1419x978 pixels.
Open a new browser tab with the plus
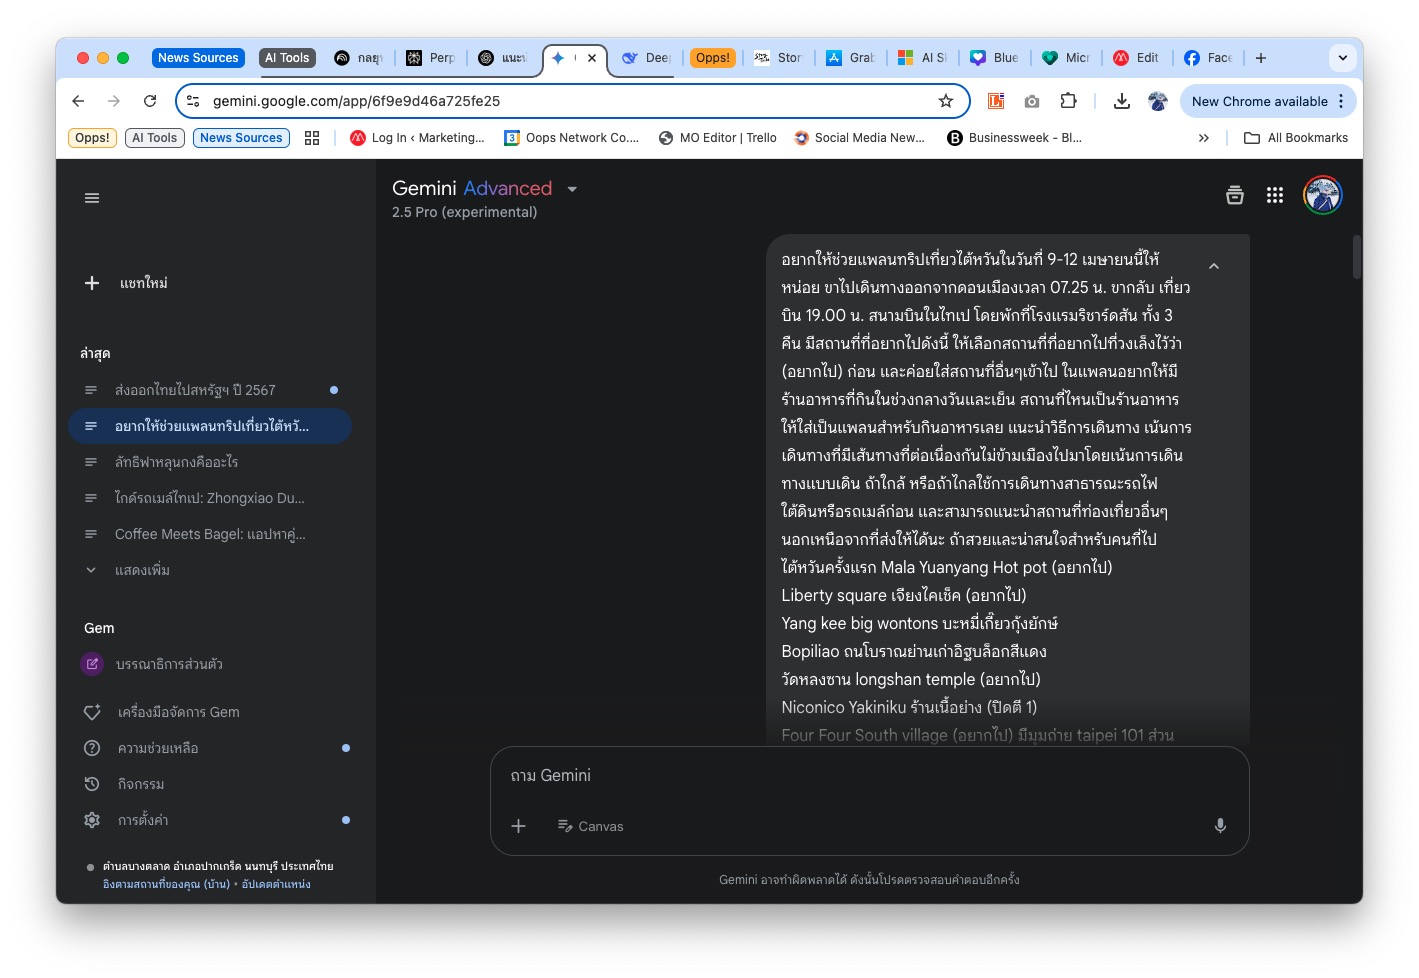pyautogui.click(x=1261, y=58)
